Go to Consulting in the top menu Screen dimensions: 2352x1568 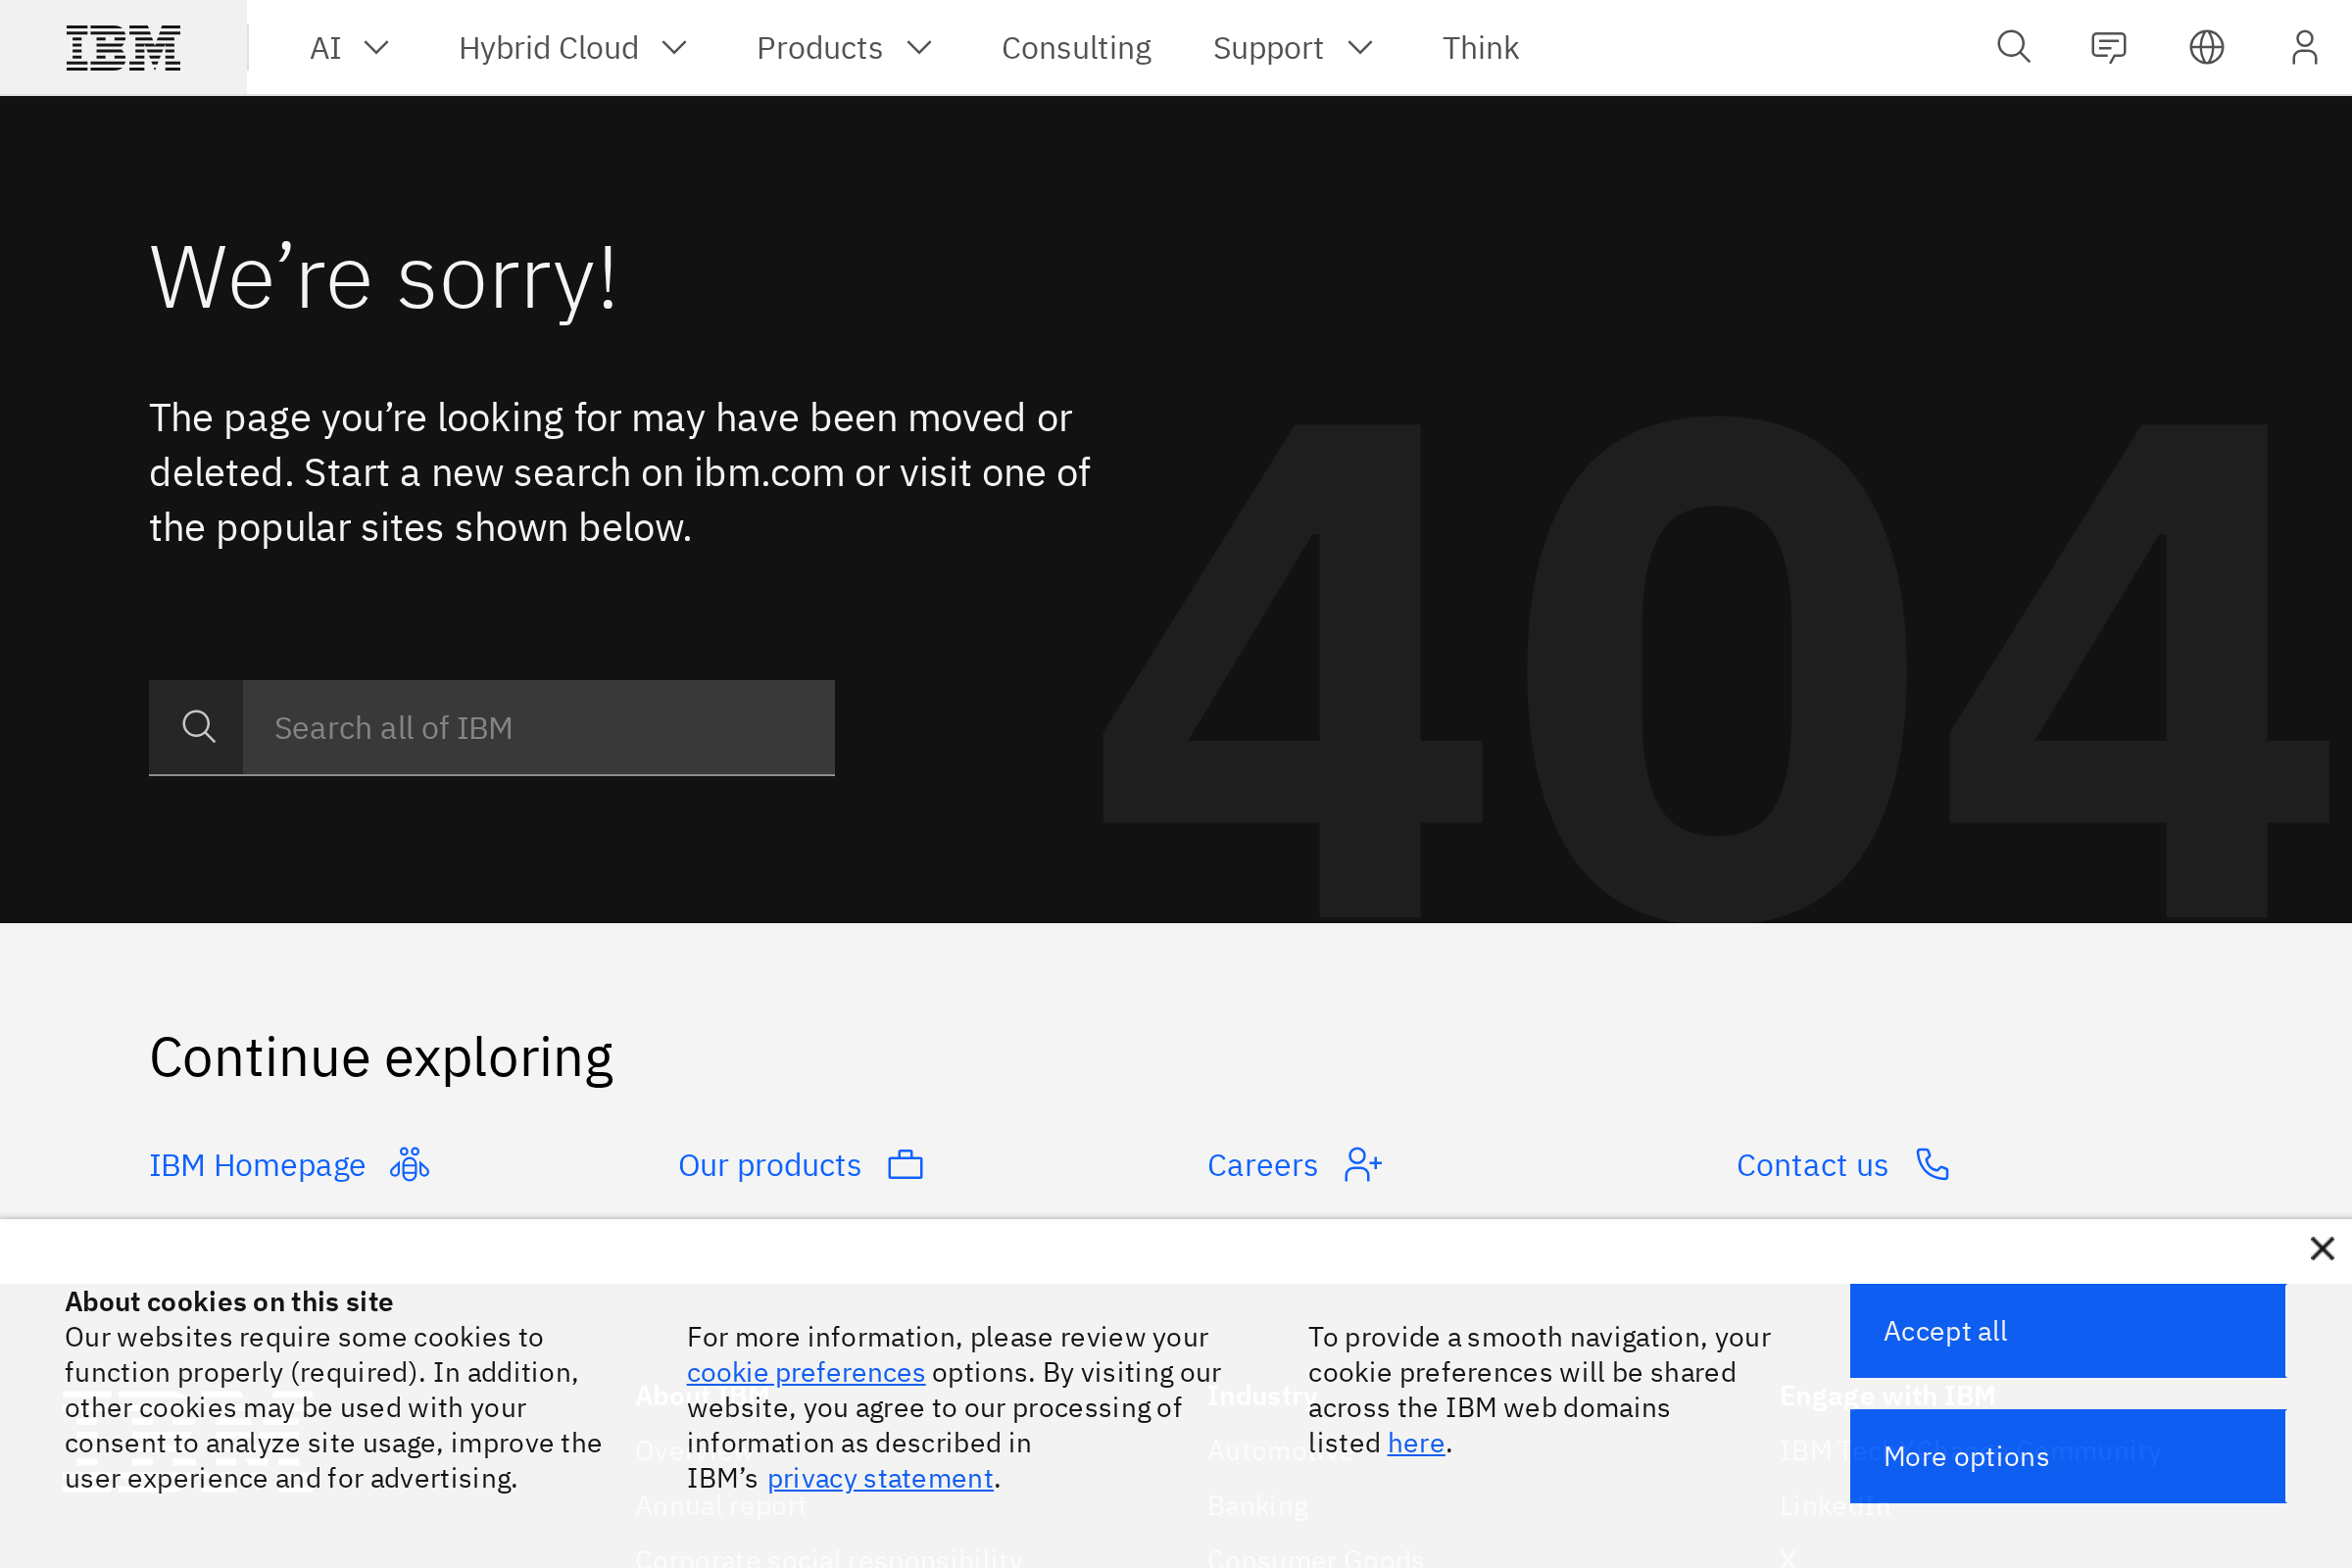coord(1076,48)
